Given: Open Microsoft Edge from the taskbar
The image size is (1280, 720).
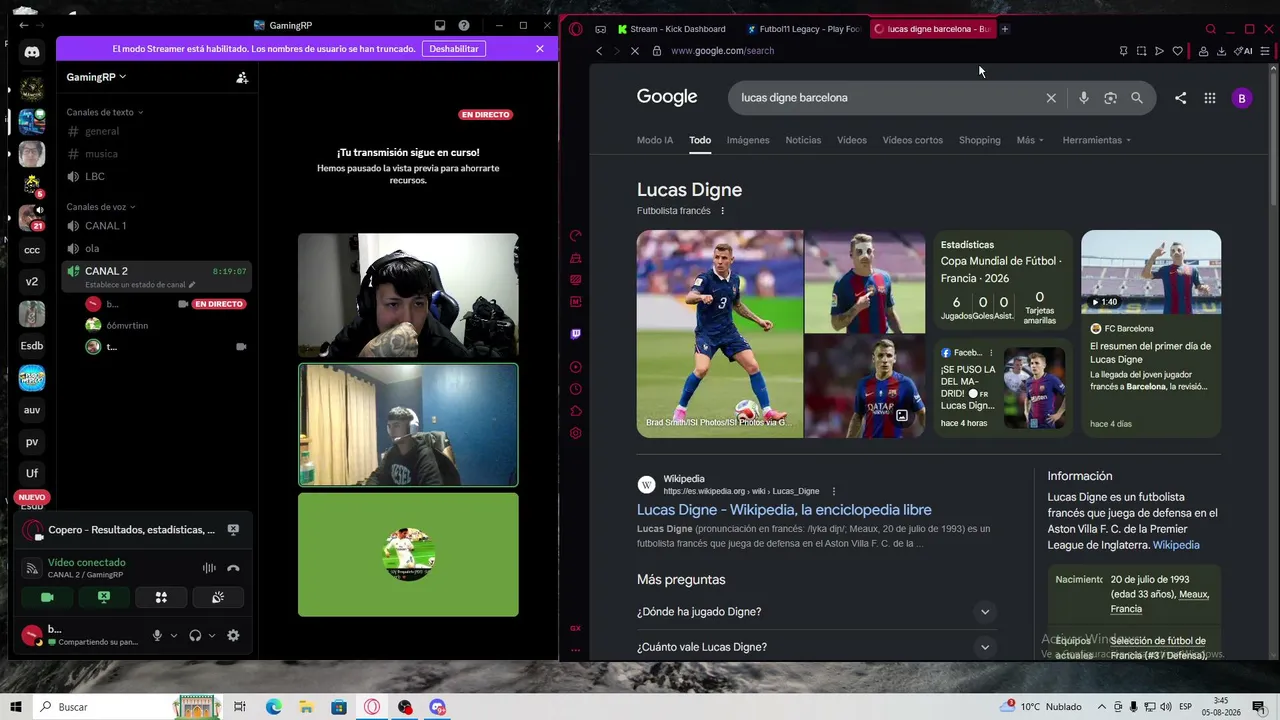Looking at the screenshot, I should 274,707.
